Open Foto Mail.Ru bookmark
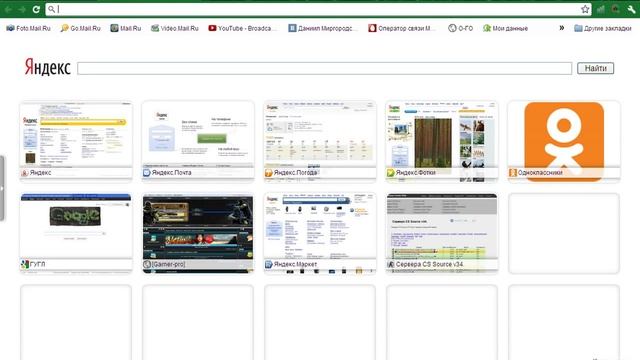Image resolution: width=640 pixels, height=360 pixels. [28, 28]
